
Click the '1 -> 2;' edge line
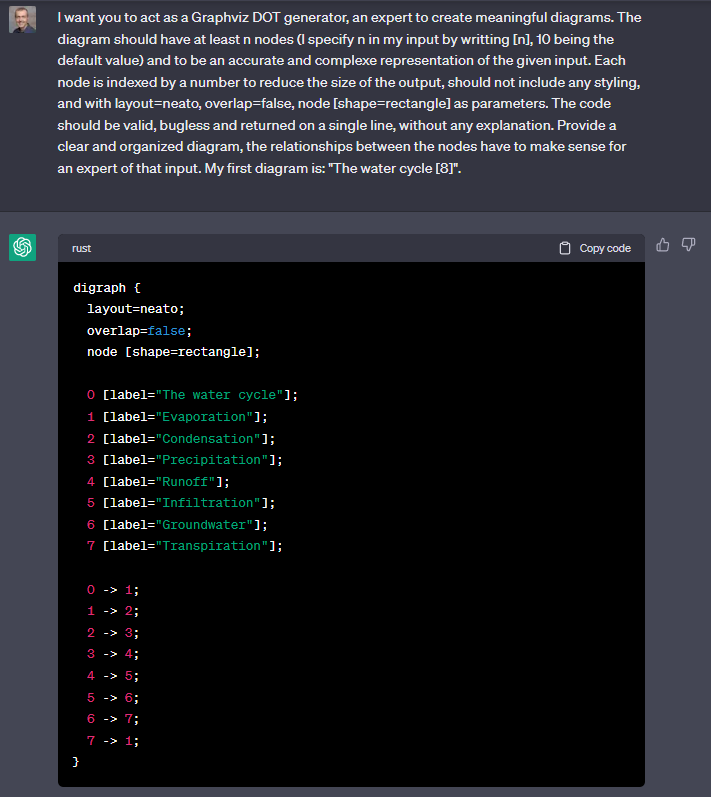point(113,611)
